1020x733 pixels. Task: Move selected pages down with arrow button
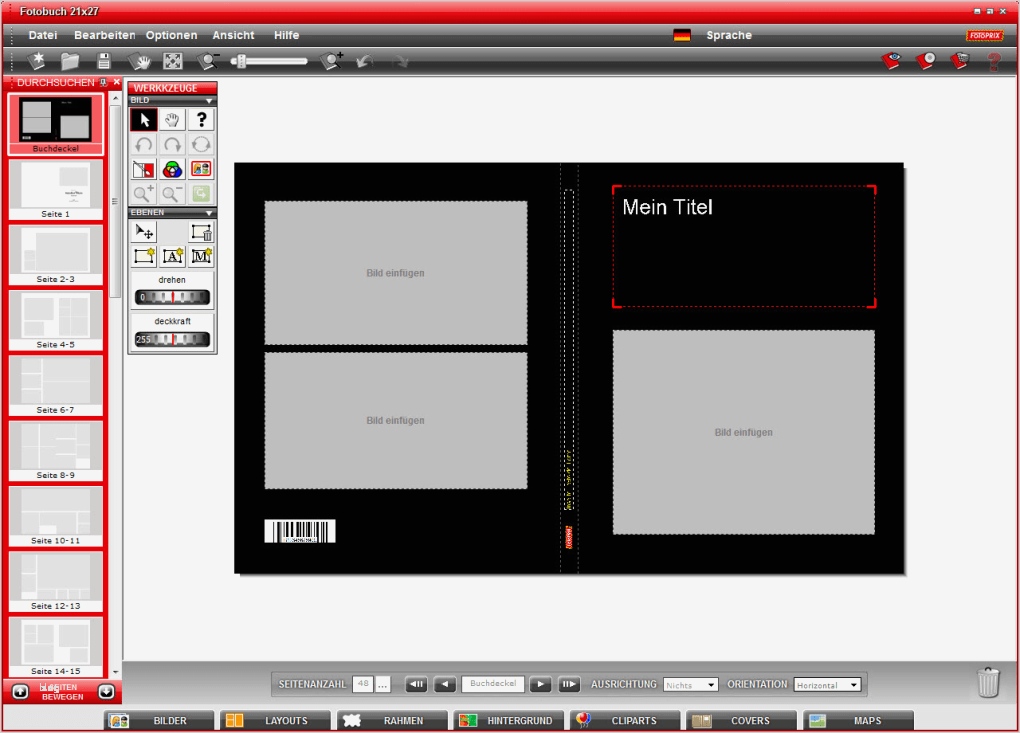coord(107,691)
